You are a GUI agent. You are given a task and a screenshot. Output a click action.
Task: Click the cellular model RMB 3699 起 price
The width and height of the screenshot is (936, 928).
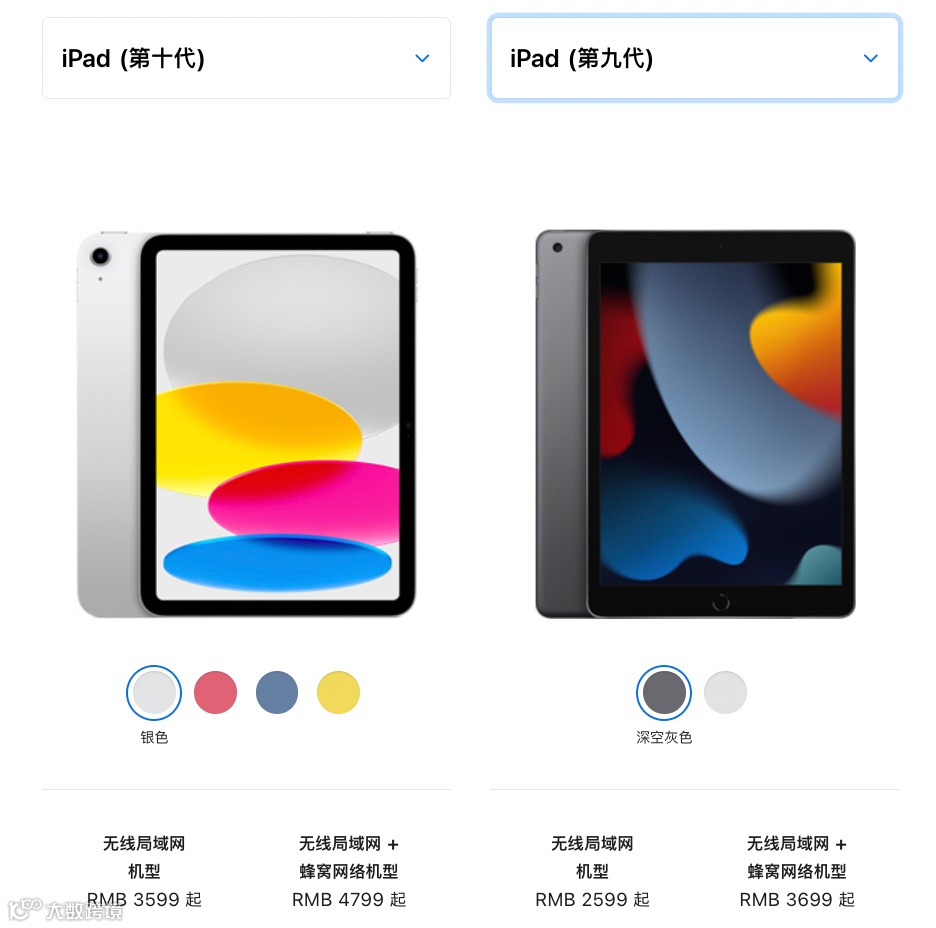(x=797, y=899)
